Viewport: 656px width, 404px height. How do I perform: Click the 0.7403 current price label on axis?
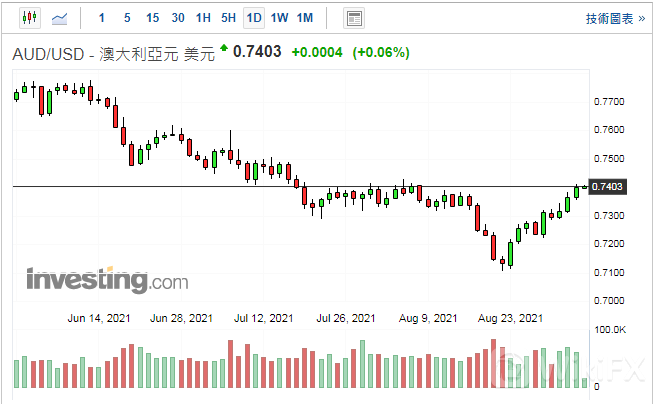point(607,187)
